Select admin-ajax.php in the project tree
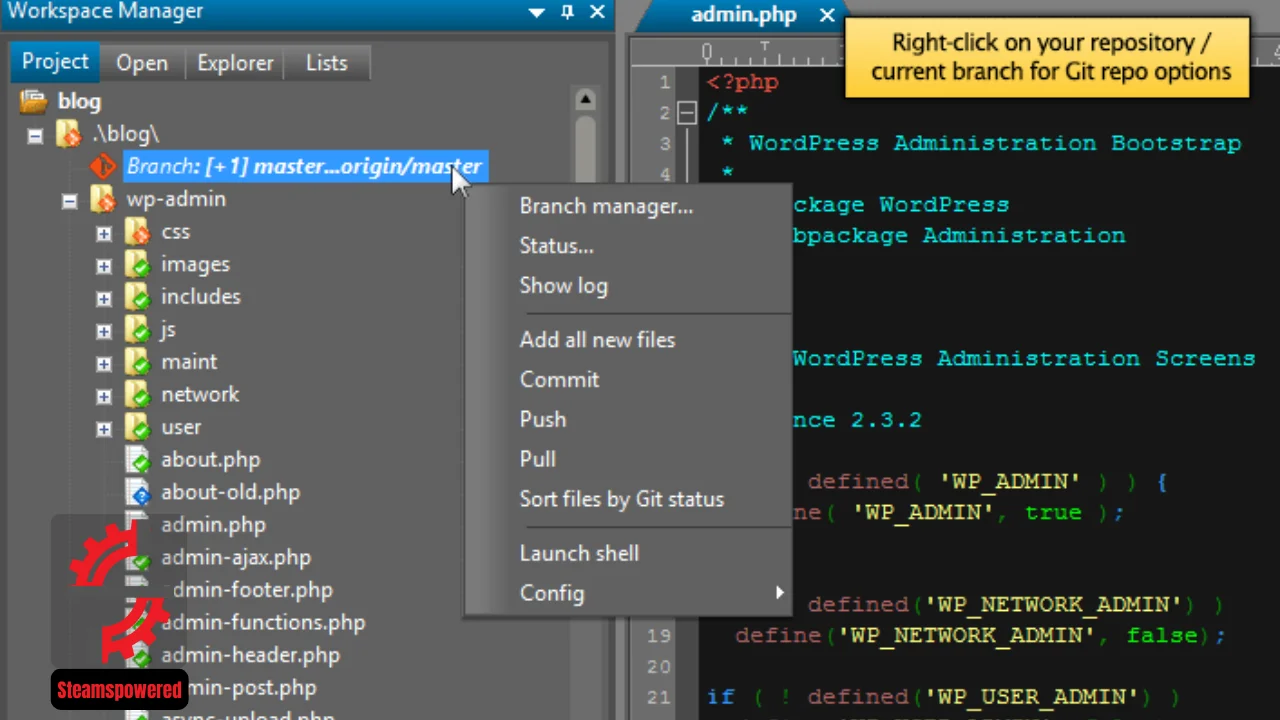Screen dimensions: 1280x720 tap(235, 557)
